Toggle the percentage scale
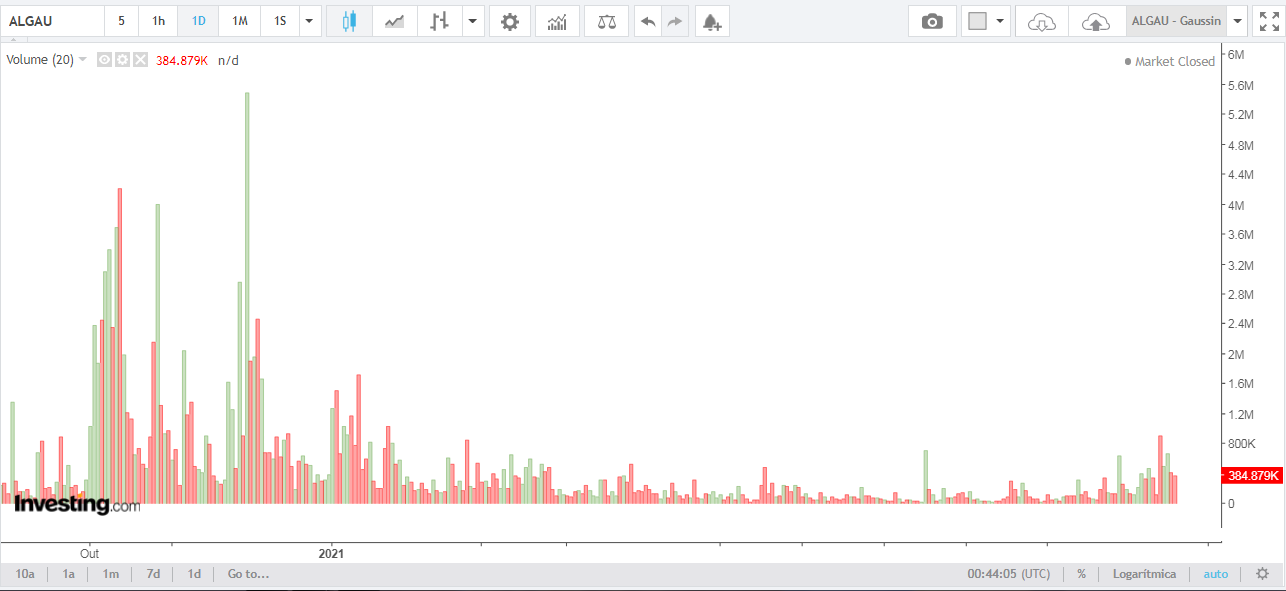This screenshot has width=1286, height=591. 1081,574
